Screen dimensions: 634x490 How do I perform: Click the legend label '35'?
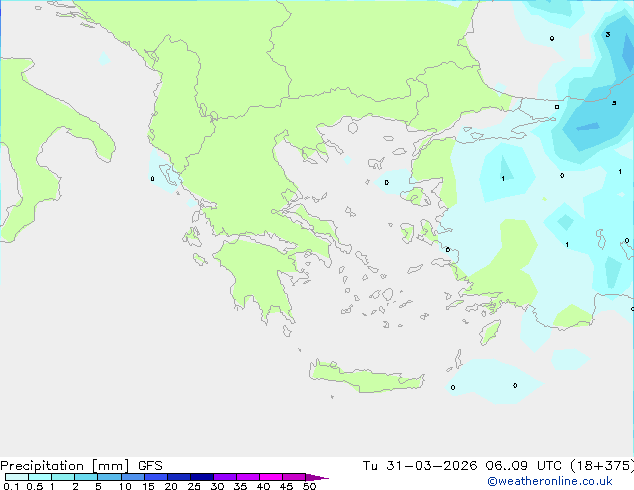click(240, 486)
